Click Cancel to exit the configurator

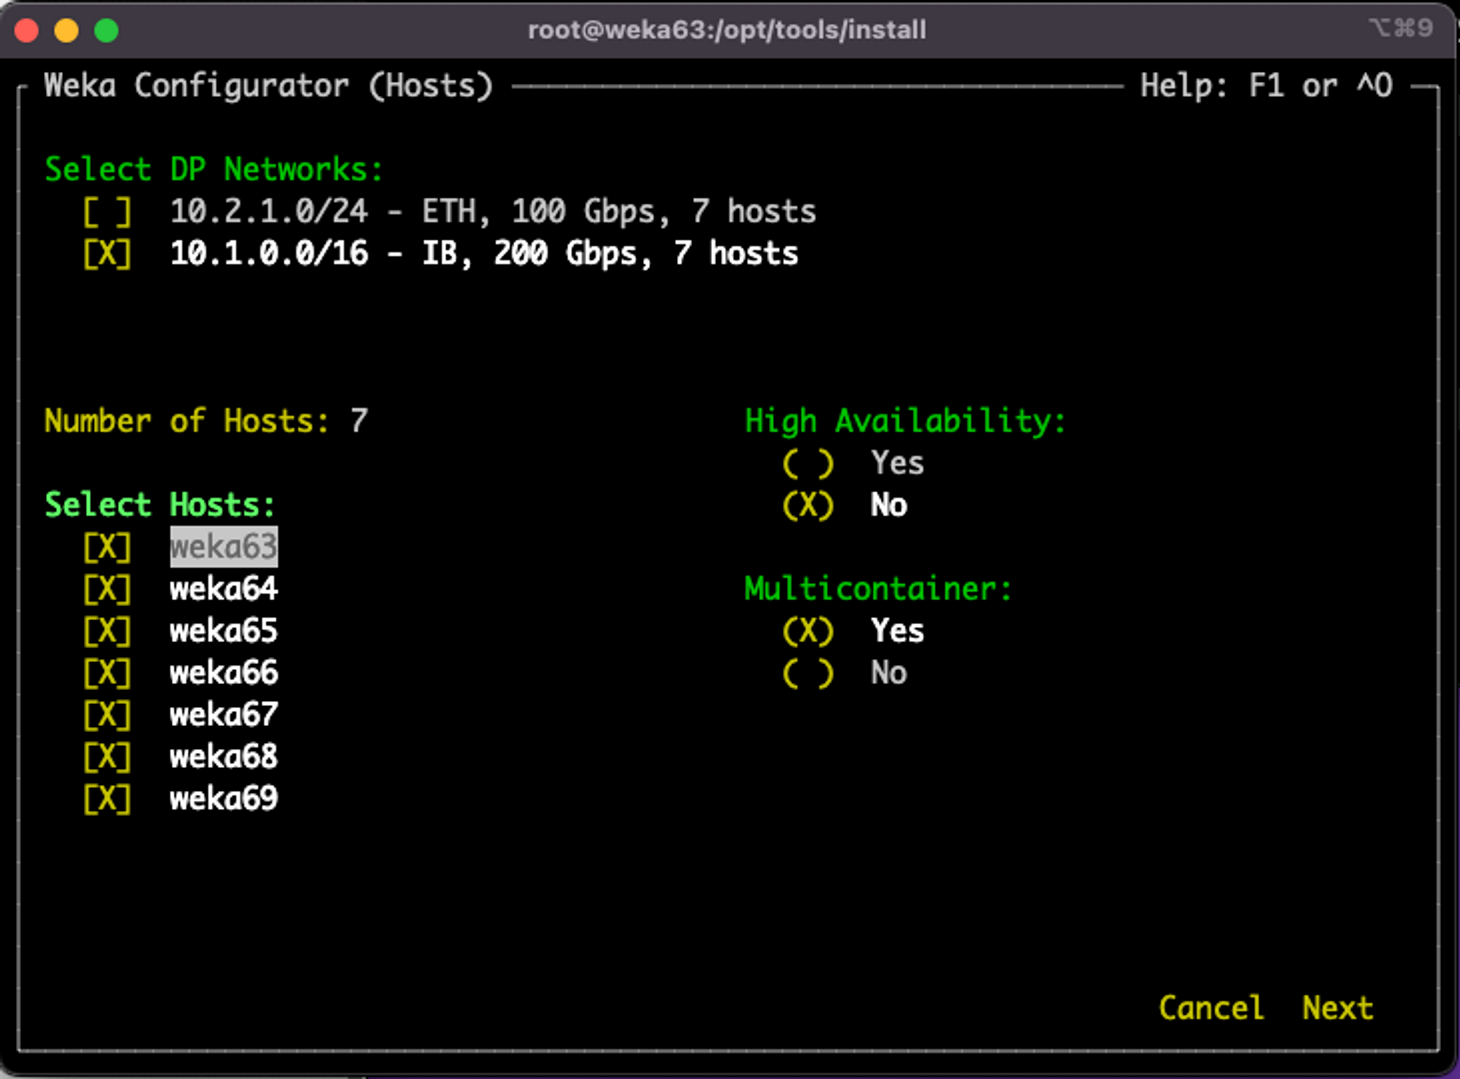1210,1008
